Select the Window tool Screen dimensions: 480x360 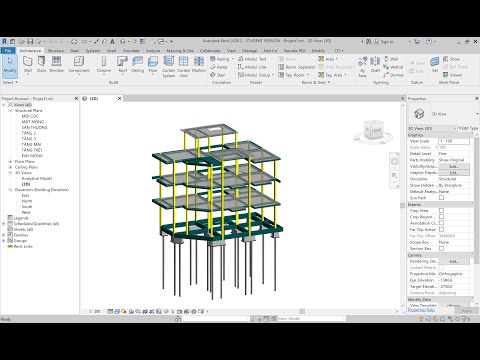56,64
